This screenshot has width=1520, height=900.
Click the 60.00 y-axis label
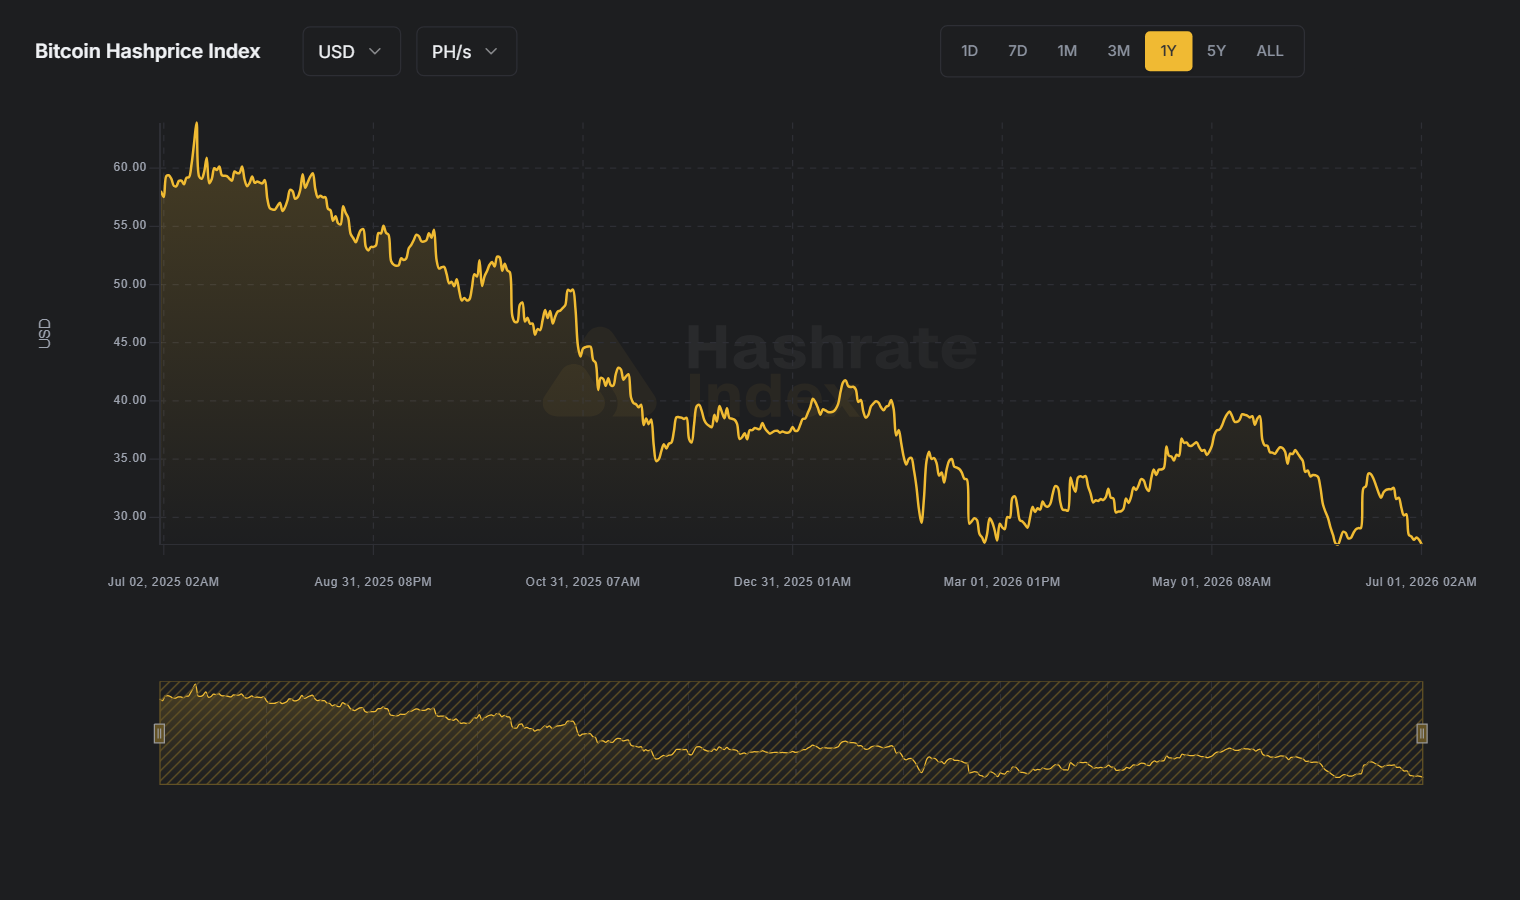130,167
